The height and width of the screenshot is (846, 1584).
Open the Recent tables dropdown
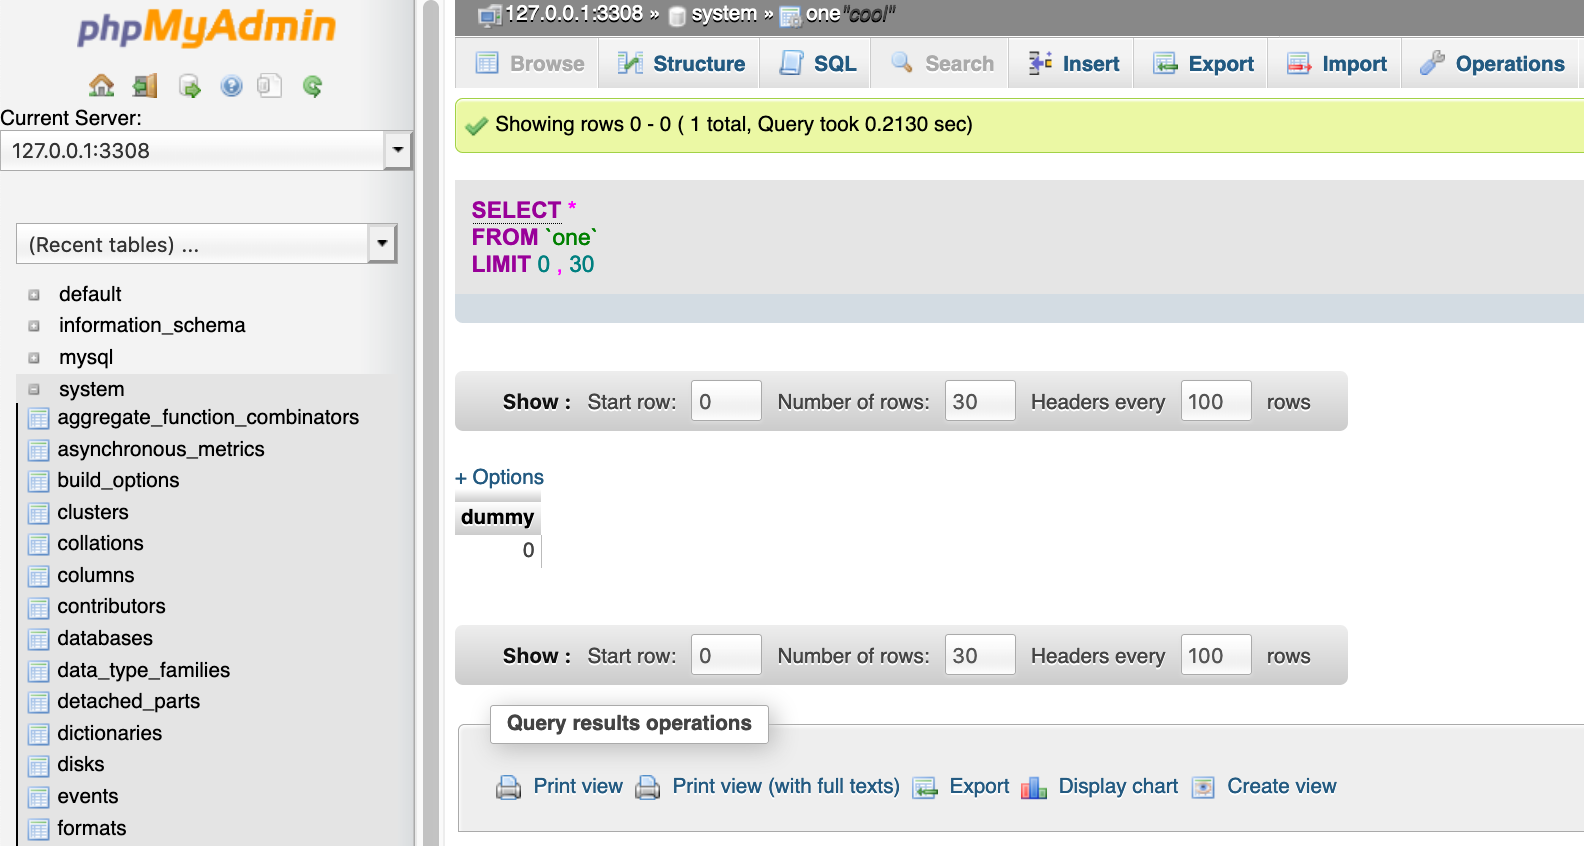coord(382,243)
